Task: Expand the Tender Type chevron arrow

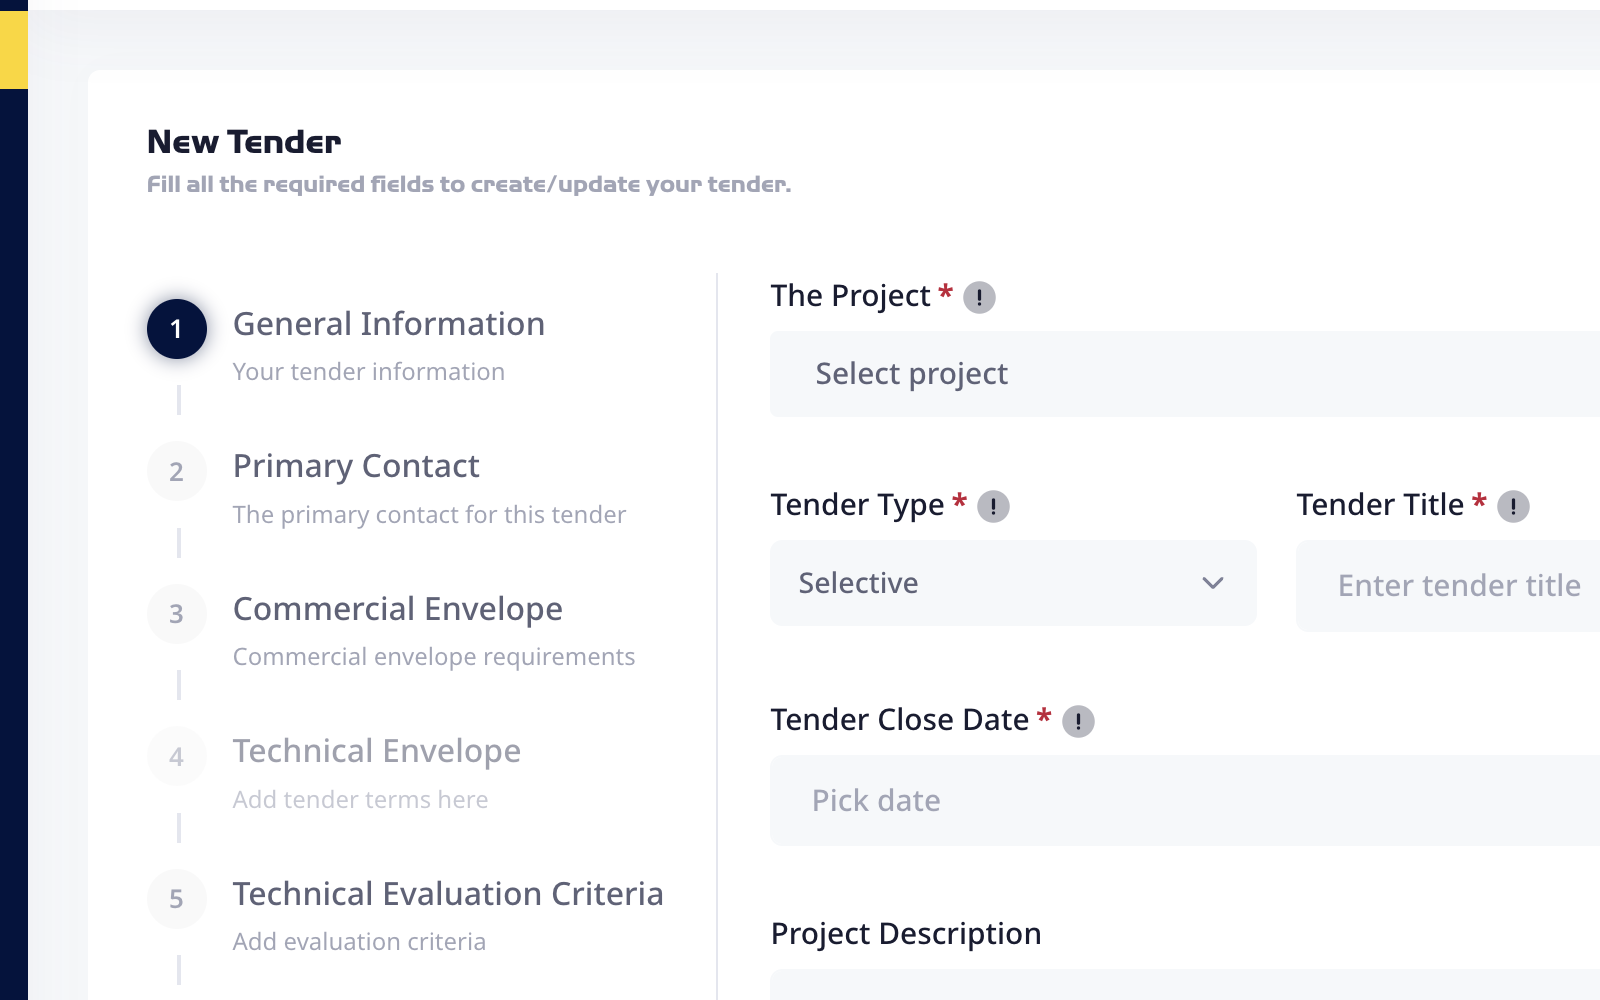Action: [1213, 583]
